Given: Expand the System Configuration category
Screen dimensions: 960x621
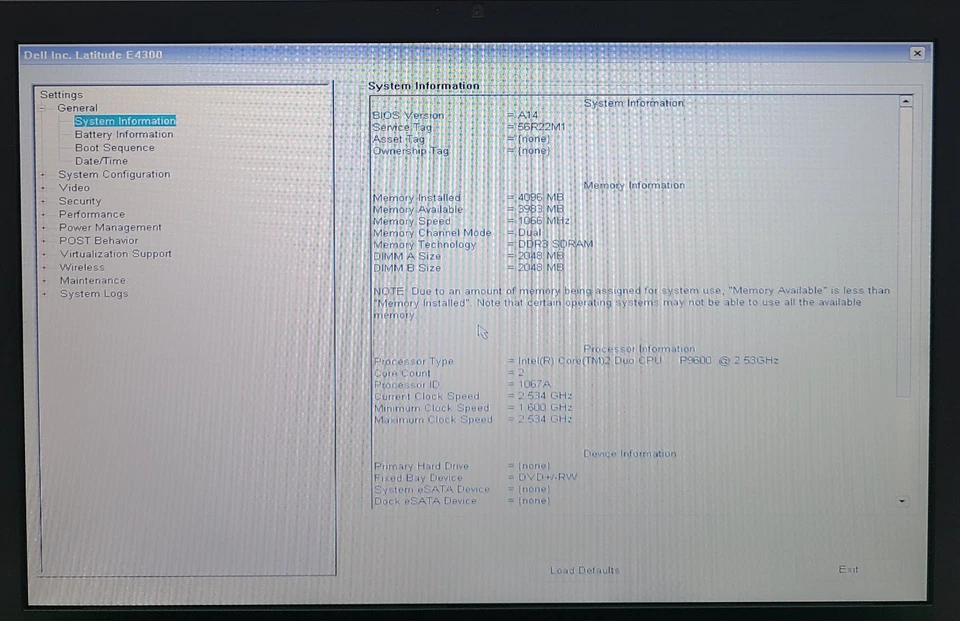Looking at the screenshot, I should click(115, 173).
